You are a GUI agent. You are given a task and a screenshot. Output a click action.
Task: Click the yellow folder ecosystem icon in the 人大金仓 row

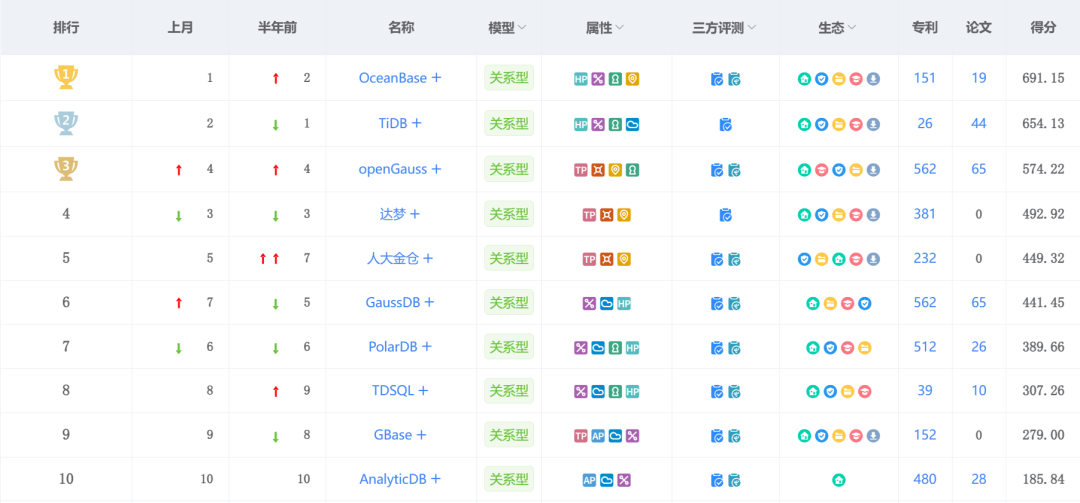pyautogui.click(x=821, y=259)
